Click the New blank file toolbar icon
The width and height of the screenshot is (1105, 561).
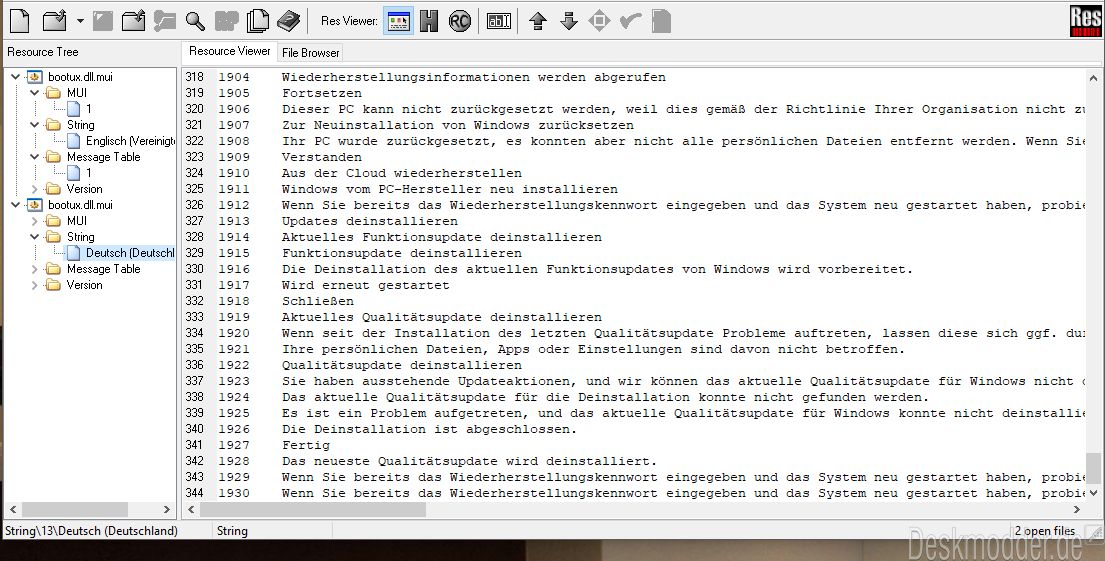click(20, 21)
